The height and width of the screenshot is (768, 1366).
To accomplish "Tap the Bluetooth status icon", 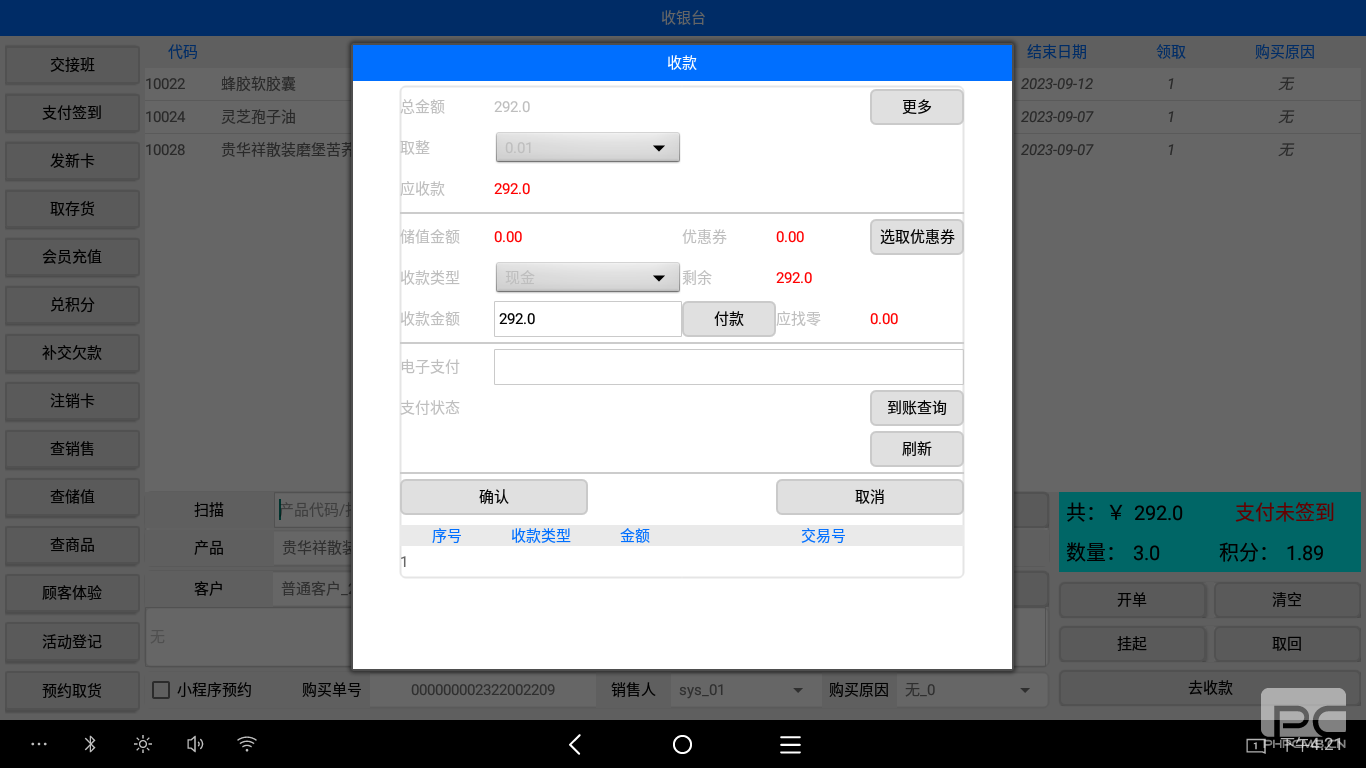I will (89, 744).
